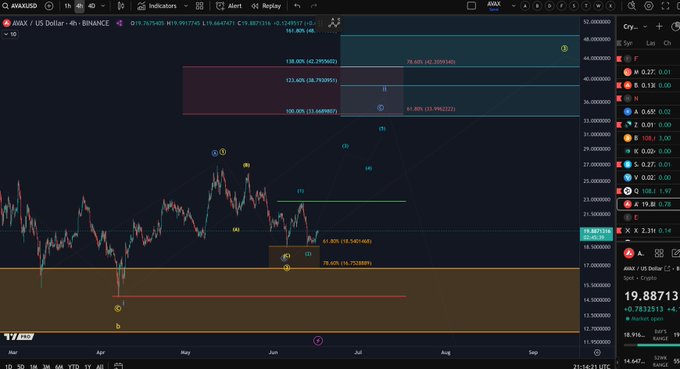Viewport: 680px width, 369px height.
Task: Enter fullscreen mode icon
Action: click(x=665, y=6)
